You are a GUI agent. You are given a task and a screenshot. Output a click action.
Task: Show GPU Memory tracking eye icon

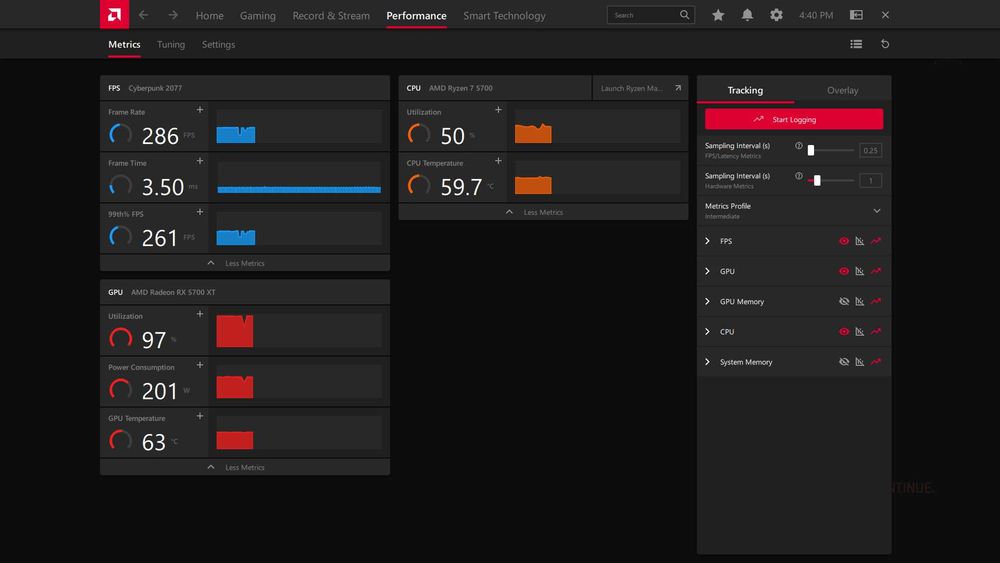(844, 302)
